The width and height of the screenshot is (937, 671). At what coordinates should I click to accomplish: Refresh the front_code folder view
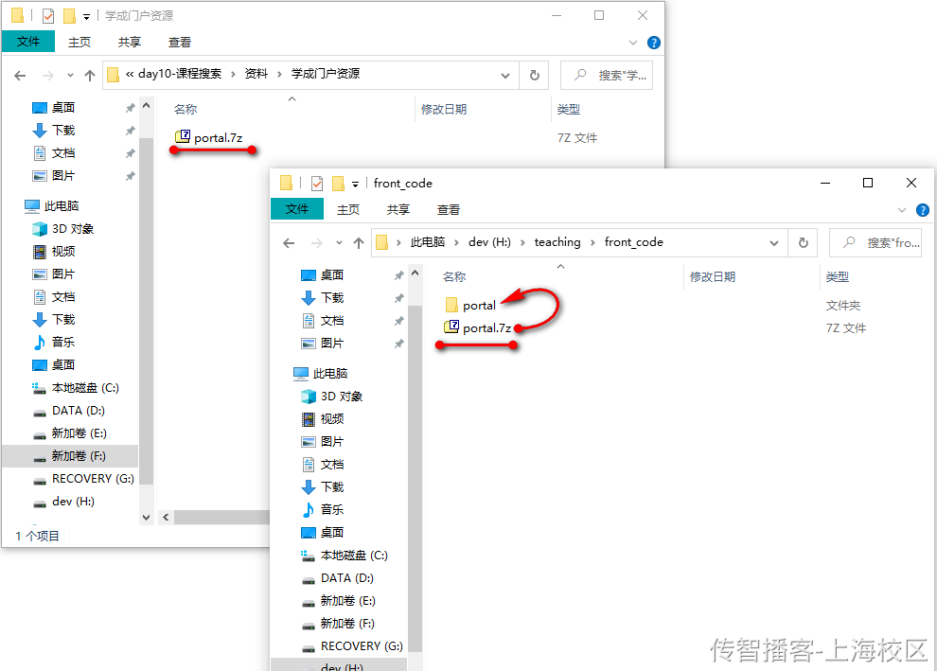[x=803, y=243]
